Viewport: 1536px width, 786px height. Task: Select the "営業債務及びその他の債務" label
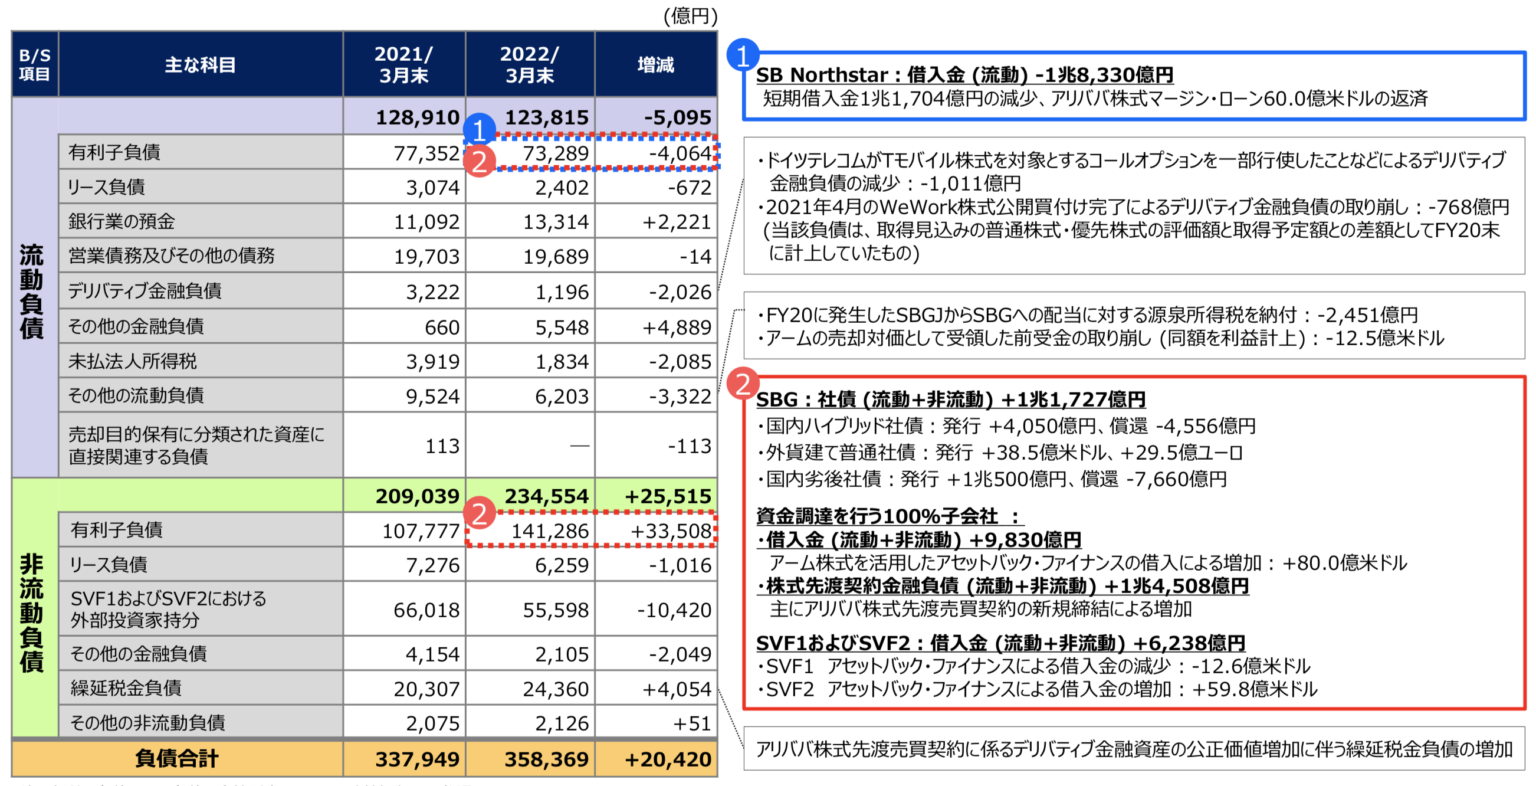point(171,256)
